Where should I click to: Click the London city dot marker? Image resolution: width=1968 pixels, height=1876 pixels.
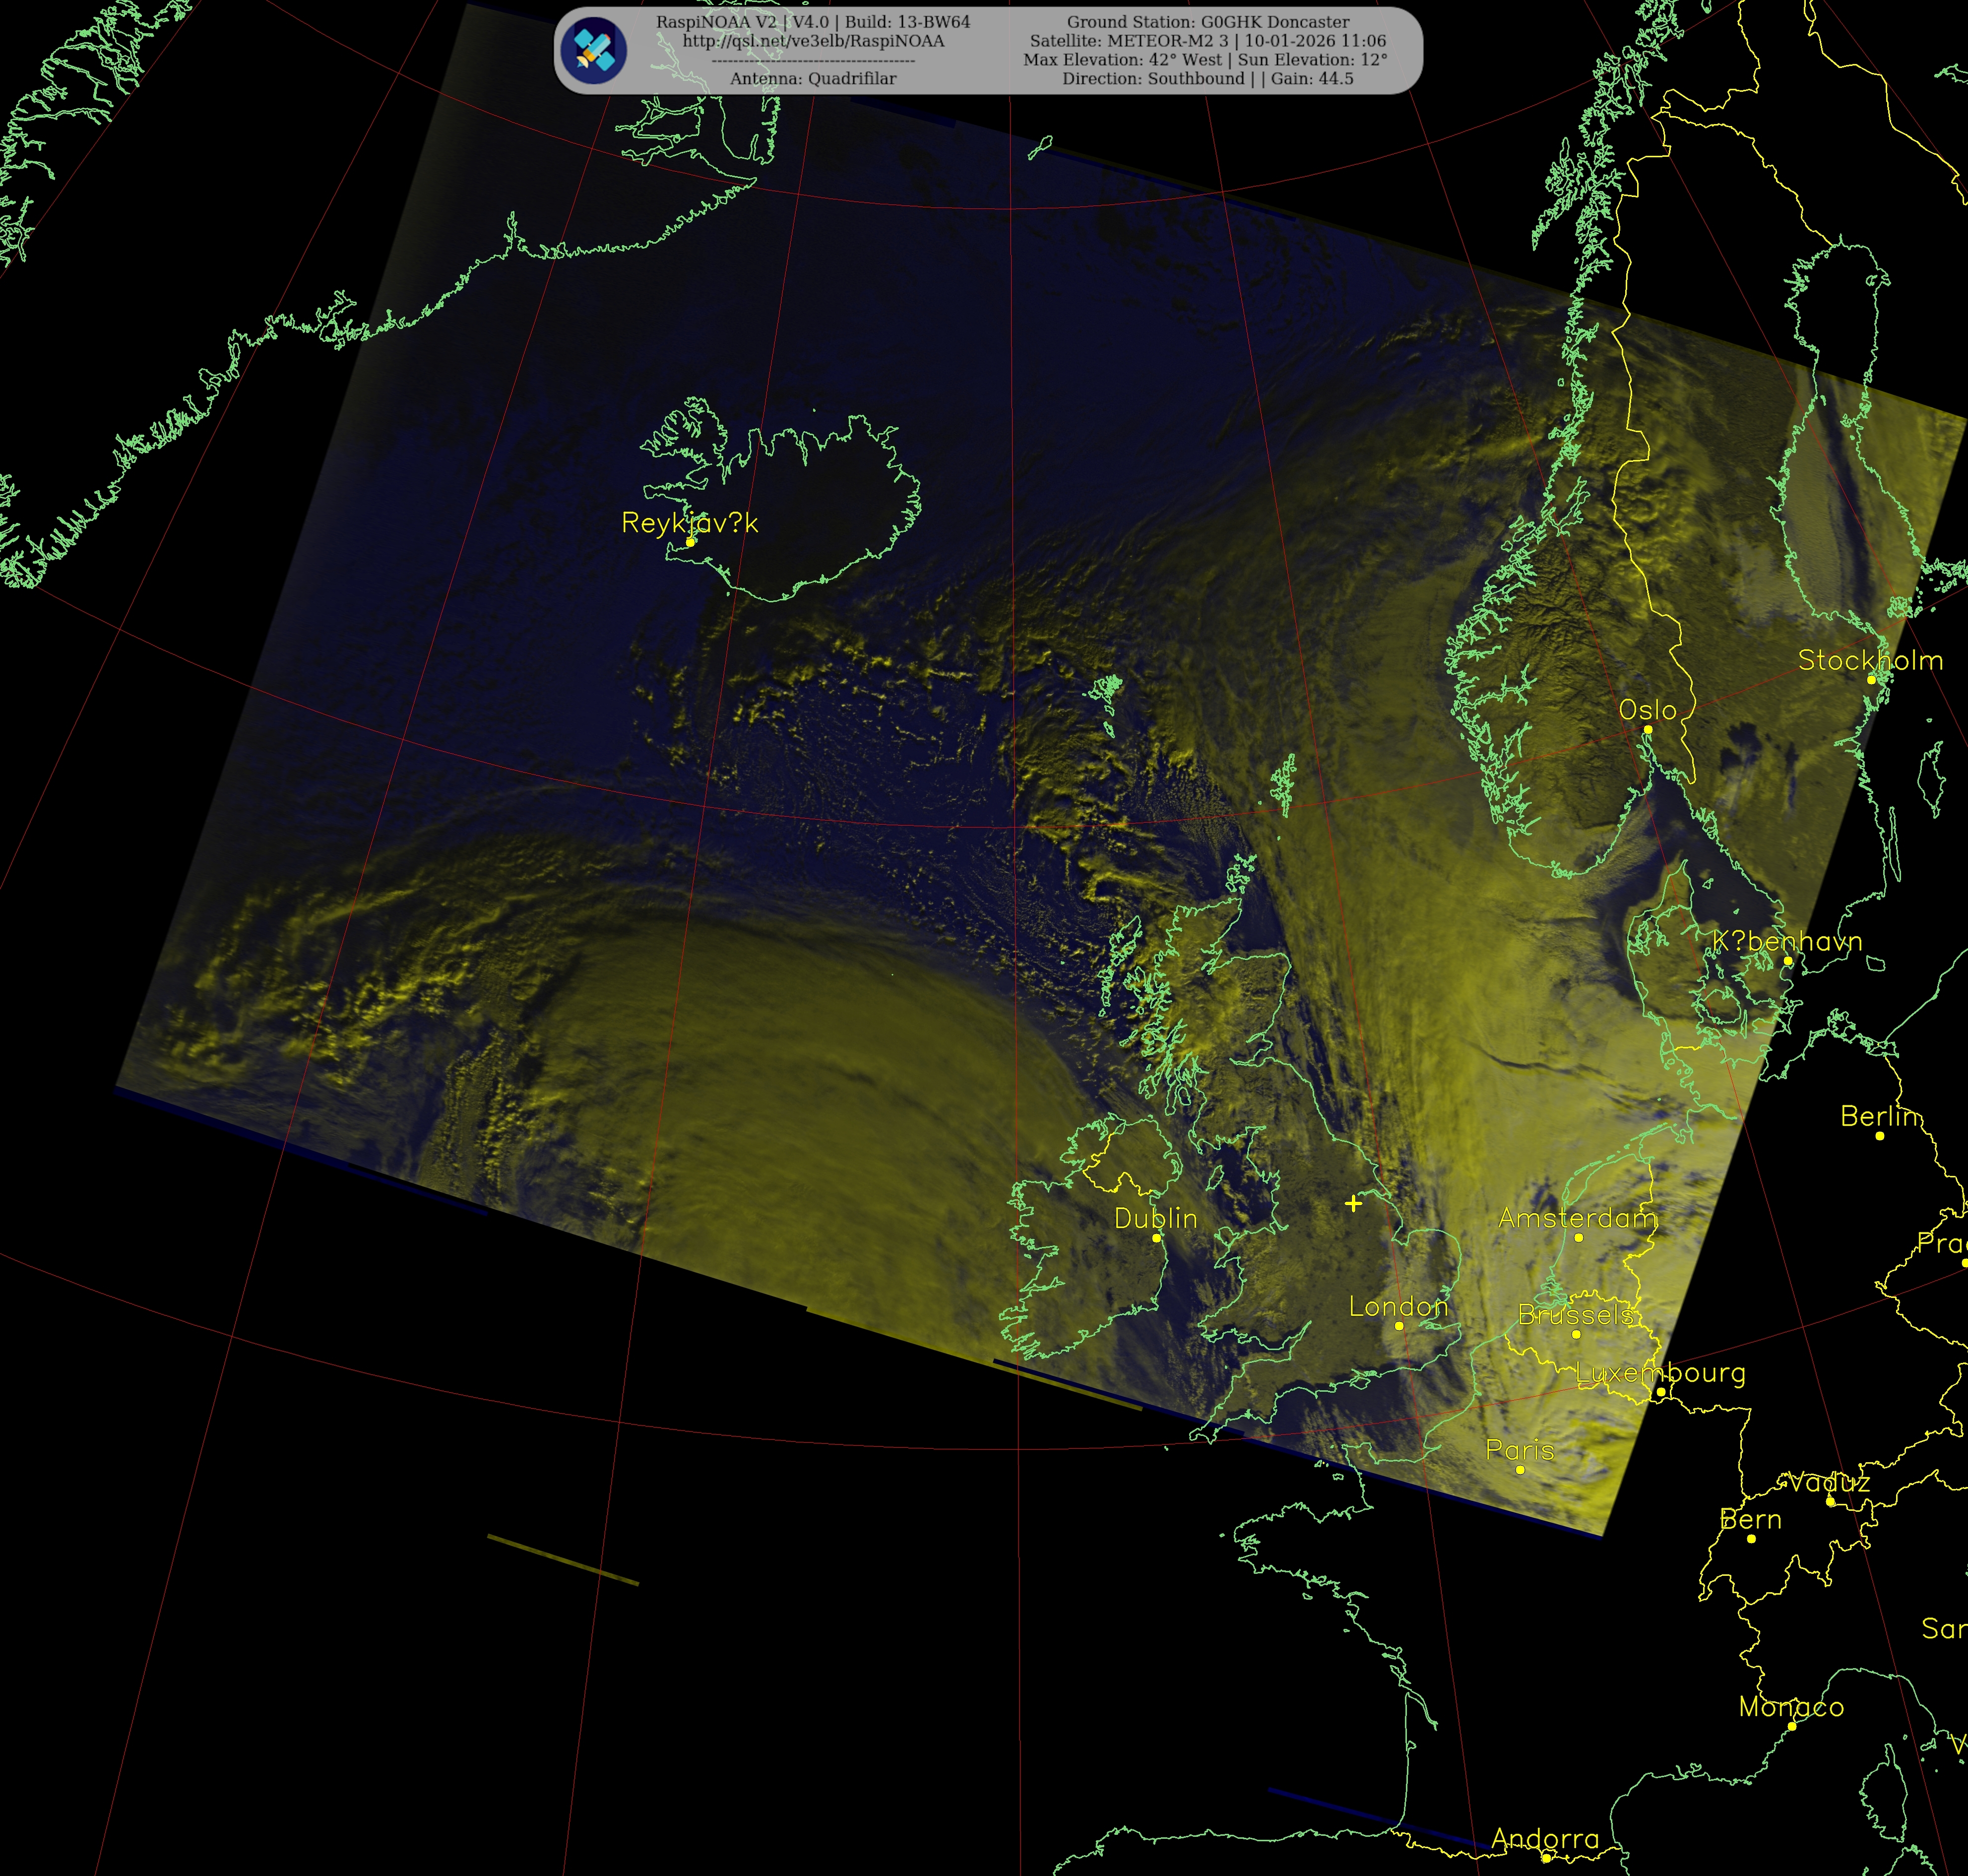coord(1399,1326)
